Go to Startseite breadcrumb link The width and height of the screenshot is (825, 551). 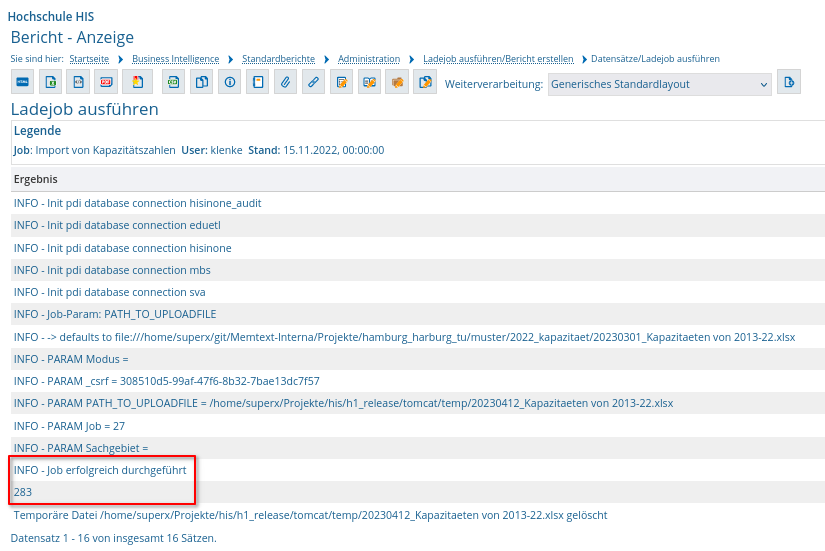pyautogui.click(x=89, y=59)
